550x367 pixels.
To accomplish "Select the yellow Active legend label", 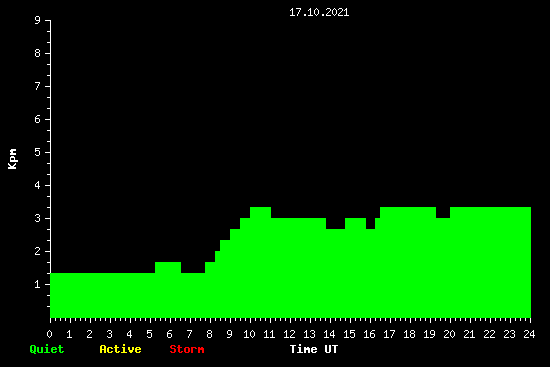I will [x=120, y=349].
